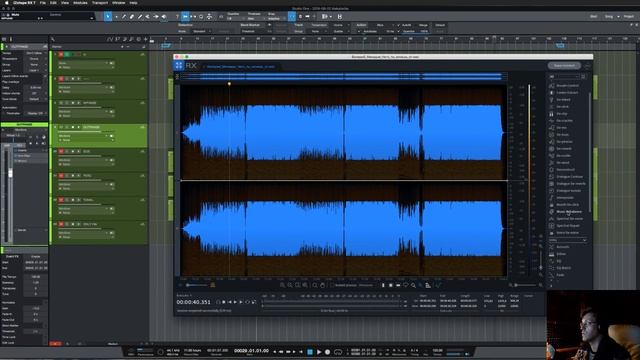
Task: Toggle Instant process checkbox in RX
Action: [332, 285]
